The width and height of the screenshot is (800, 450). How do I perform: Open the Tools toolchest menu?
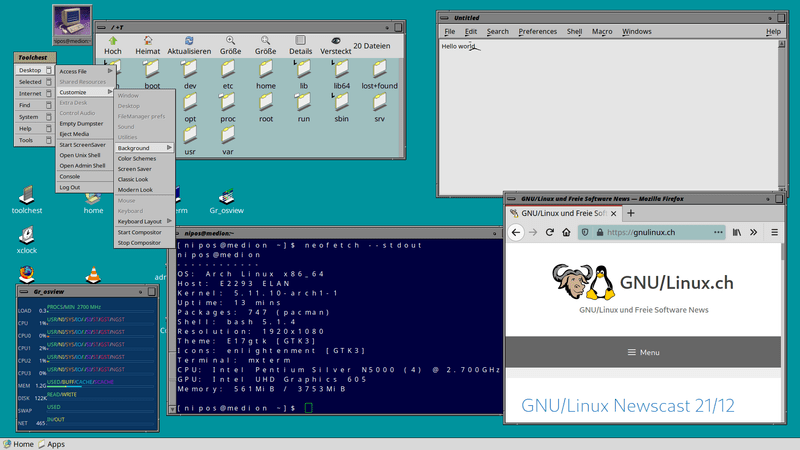34,140
